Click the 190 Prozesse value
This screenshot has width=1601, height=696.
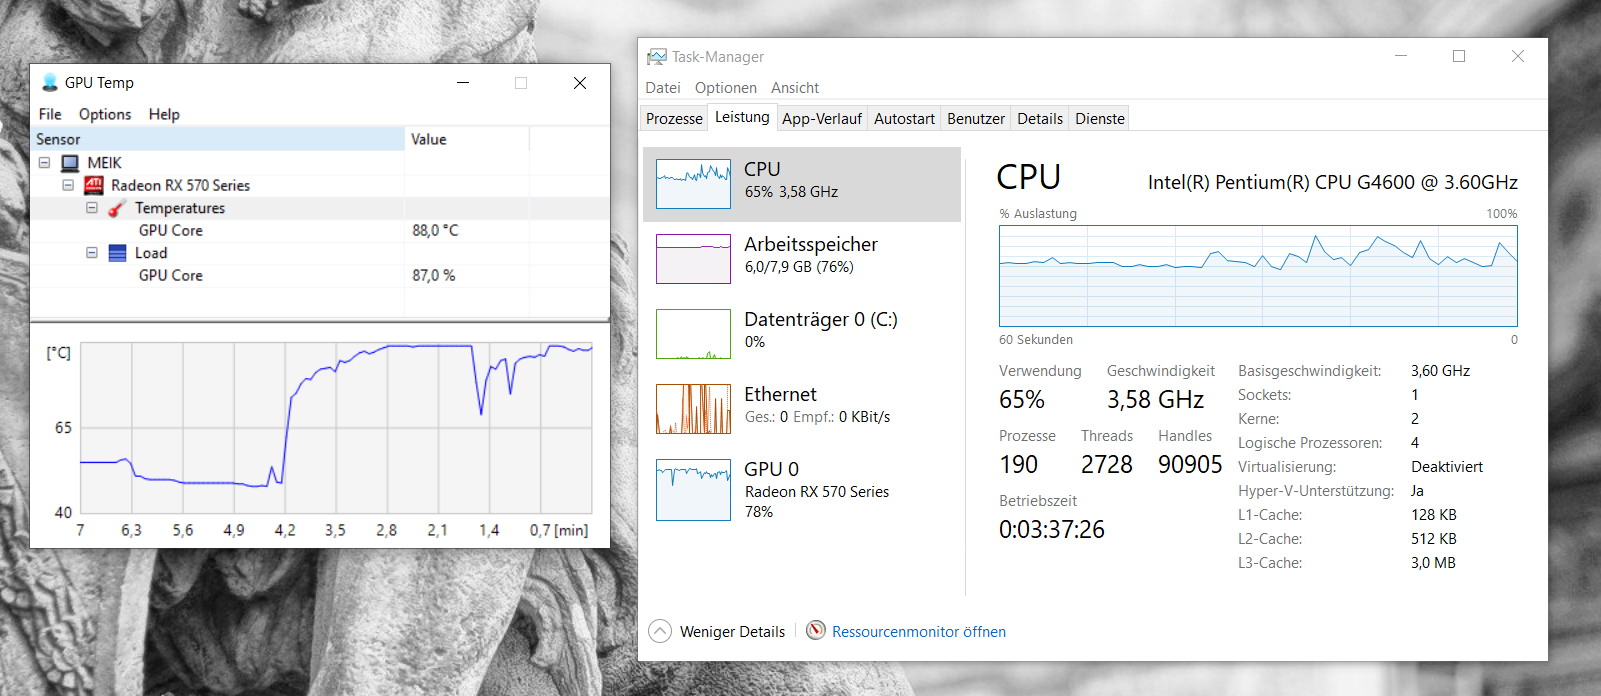(x=1018, y=465)
